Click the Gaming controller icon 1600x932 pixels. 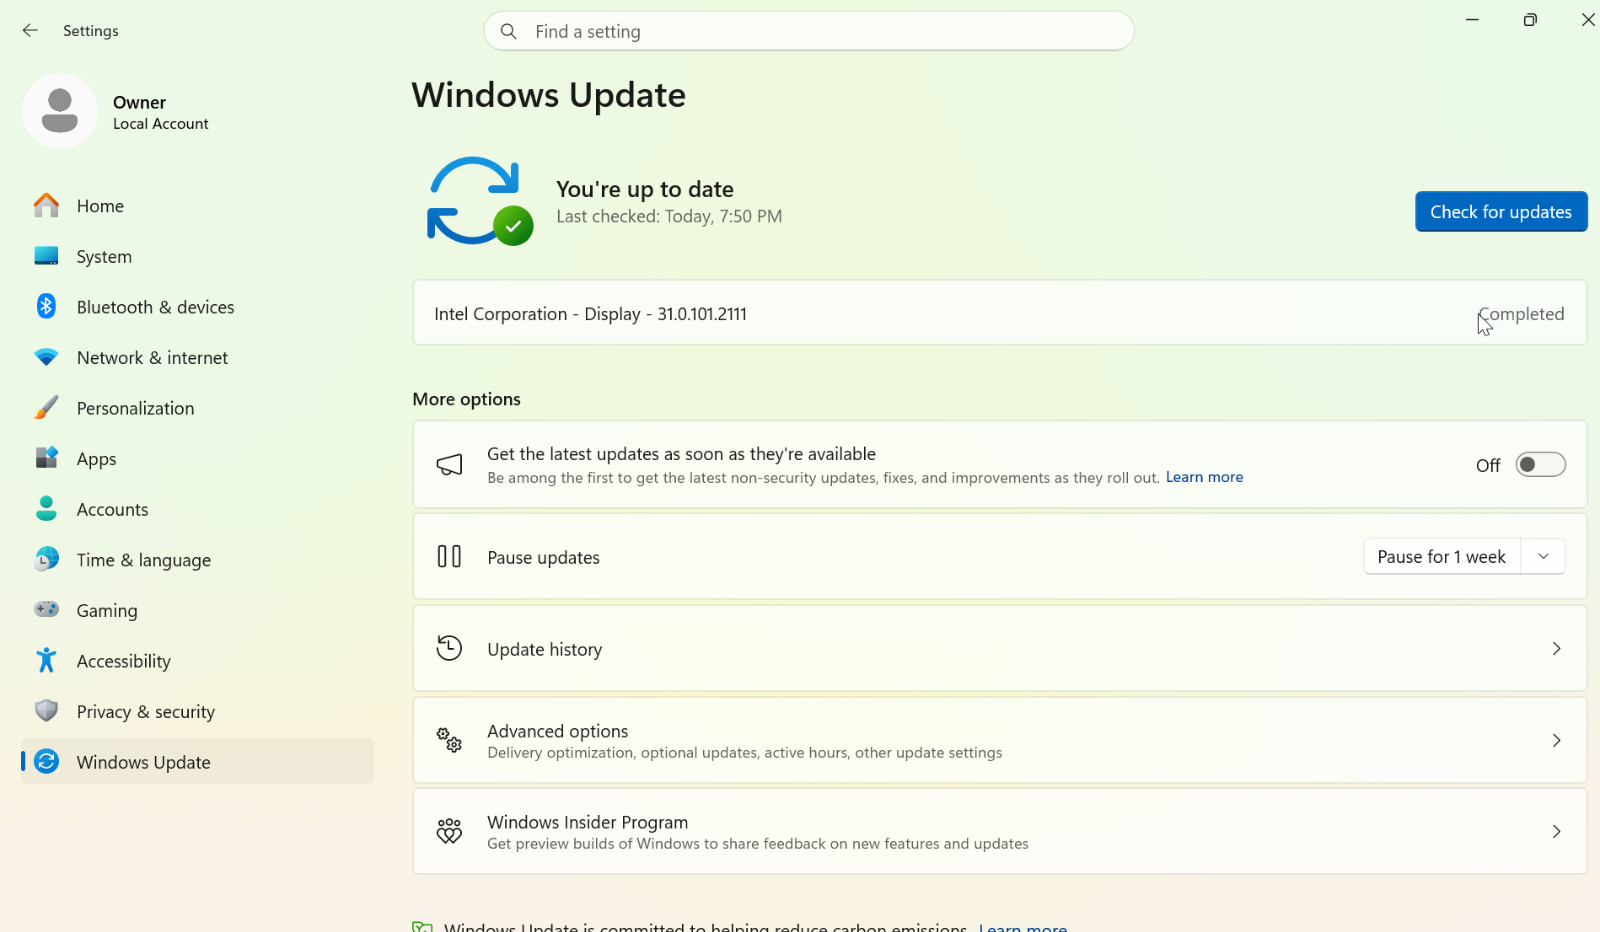tap(46, 610)
